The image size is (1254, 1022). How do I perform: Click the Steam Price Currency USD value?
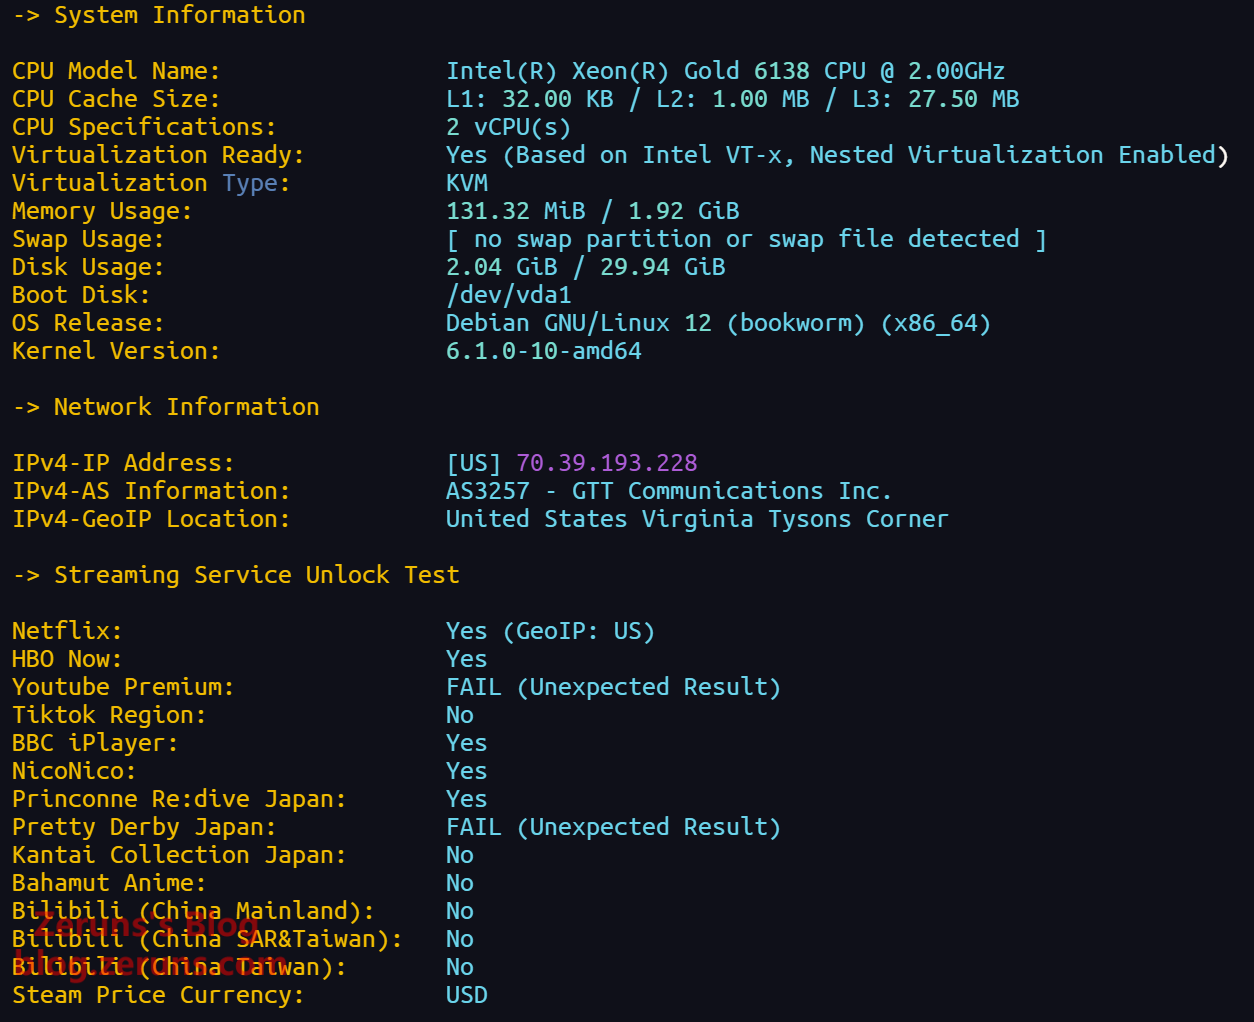[x=467, y=995]
